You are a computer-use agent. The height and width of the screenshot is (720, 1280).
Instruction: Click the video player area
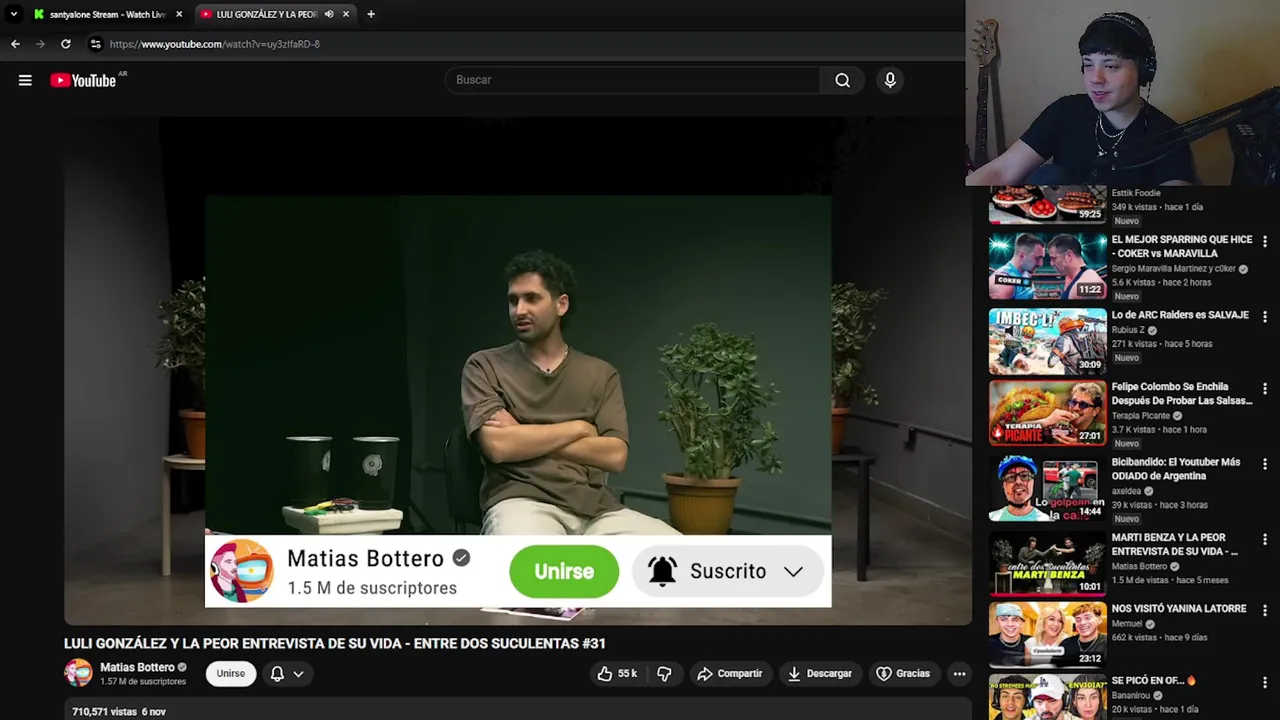[518, 370]
